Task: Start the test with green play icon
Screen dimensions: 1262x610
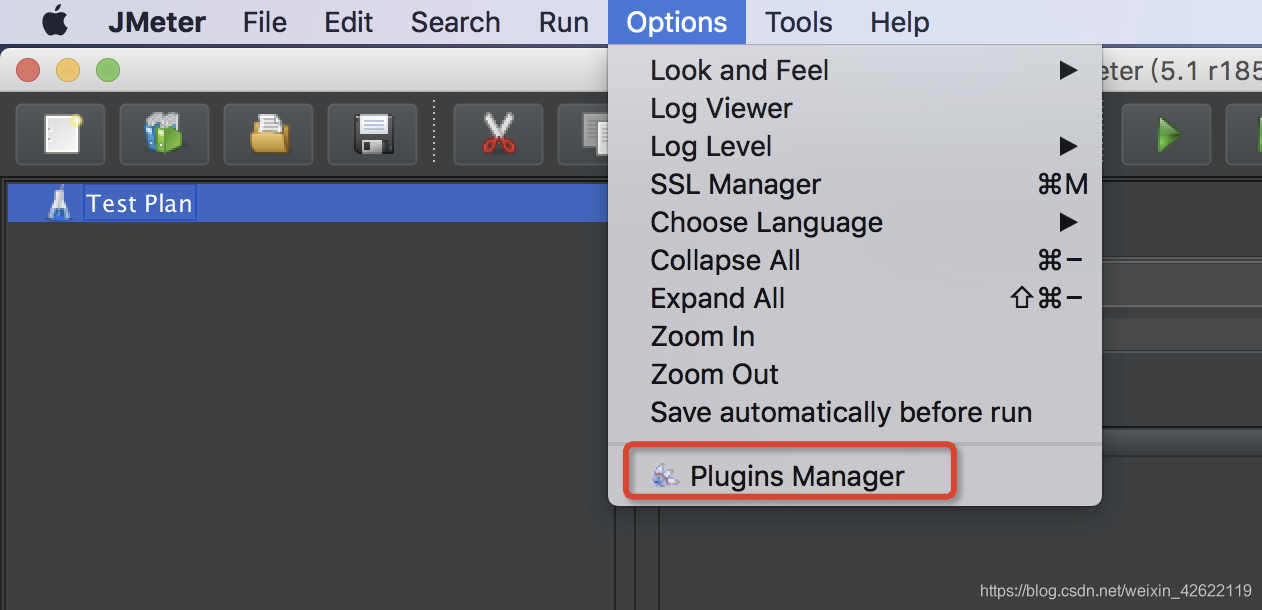Action: tap(1166, 134)
